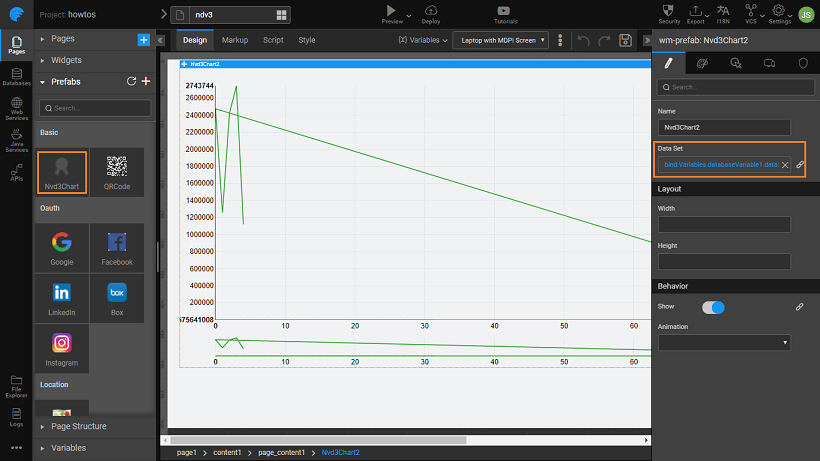Image resolution: width=820 pixels, height=461 pixels.
Task: Switch to the Script tab
Action: coord(273,40)
